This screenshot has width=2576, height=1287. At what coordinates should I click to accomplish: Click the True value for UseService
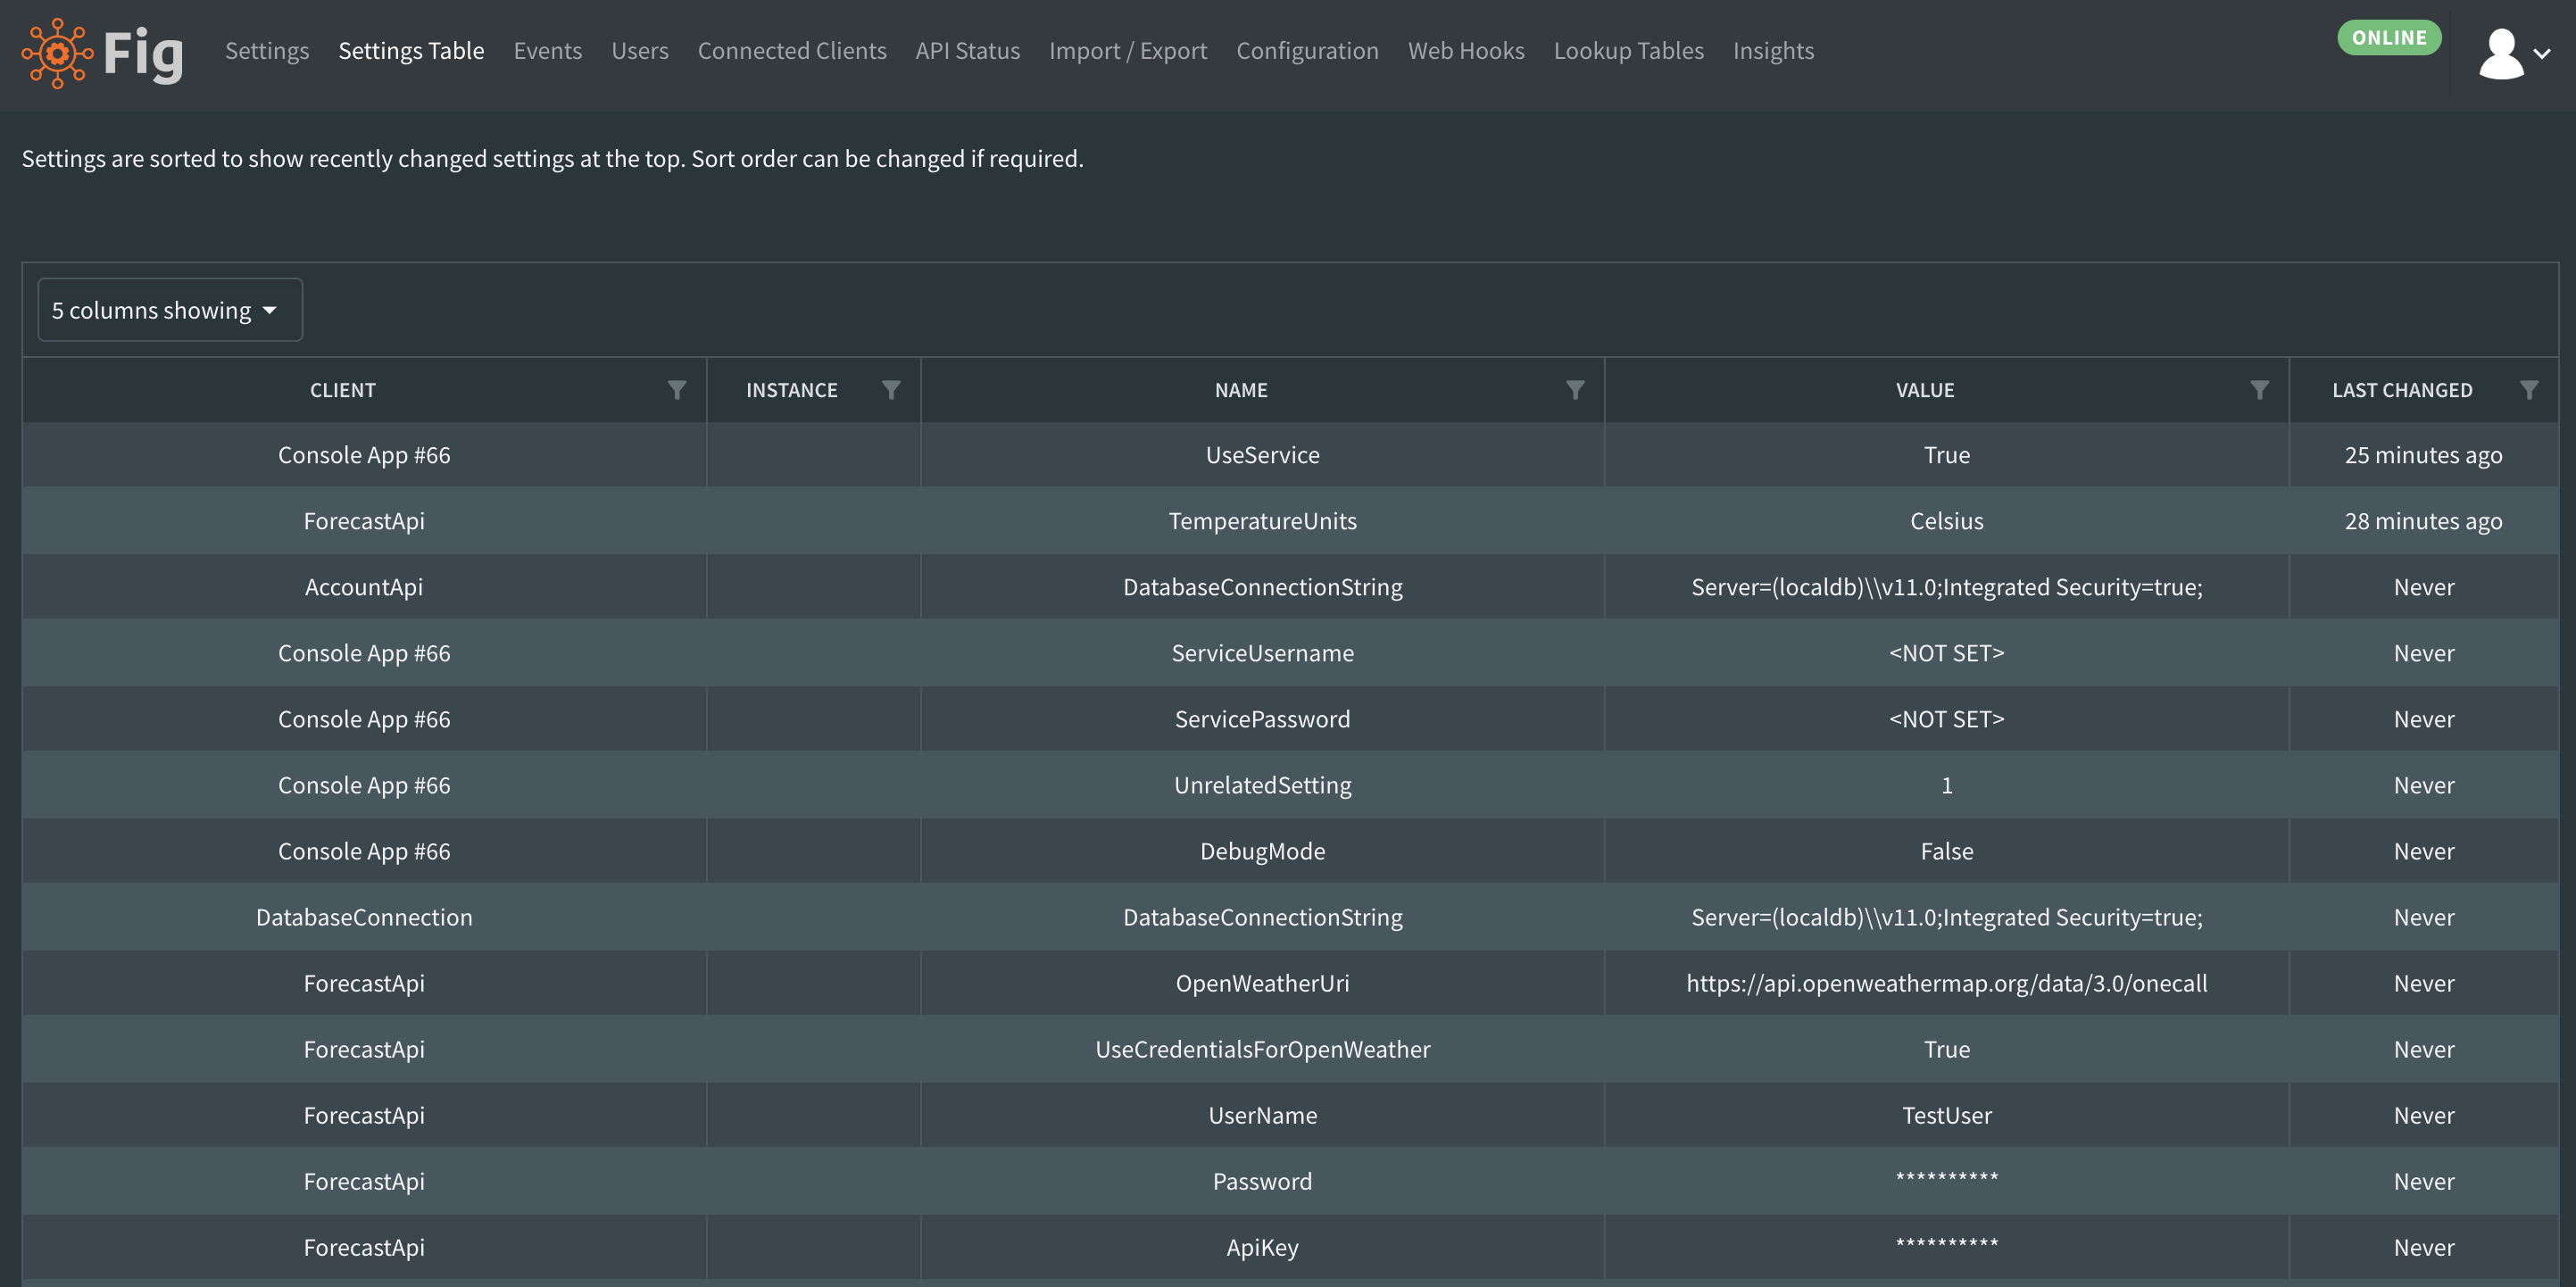click(x=1947, y=455)
